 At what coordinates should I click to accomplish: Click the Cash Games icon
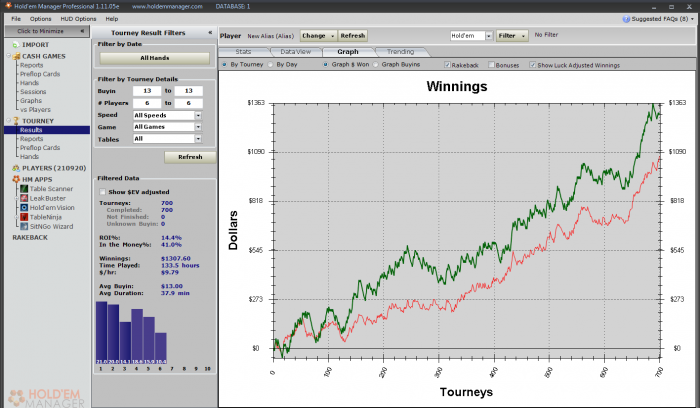coord(16,56)
